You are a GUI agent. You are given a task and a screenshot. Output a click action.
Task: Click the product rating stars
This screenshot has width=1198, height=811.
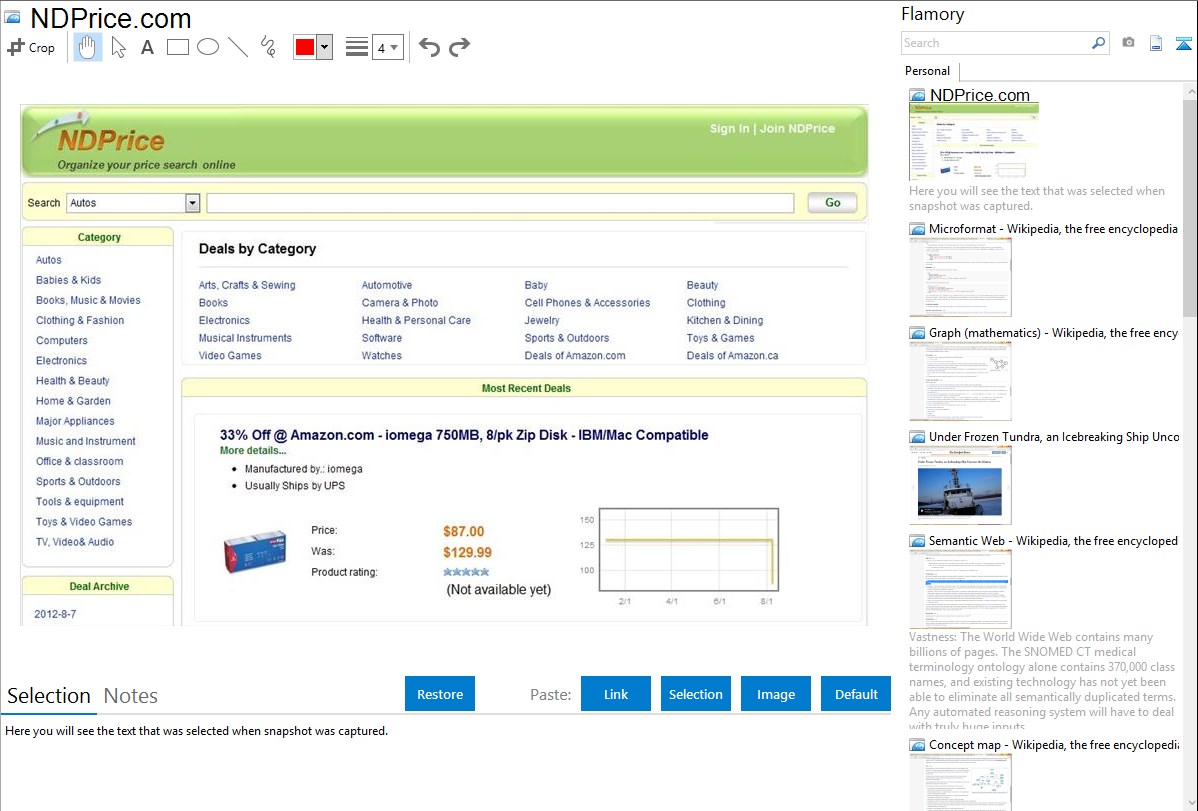466,572
